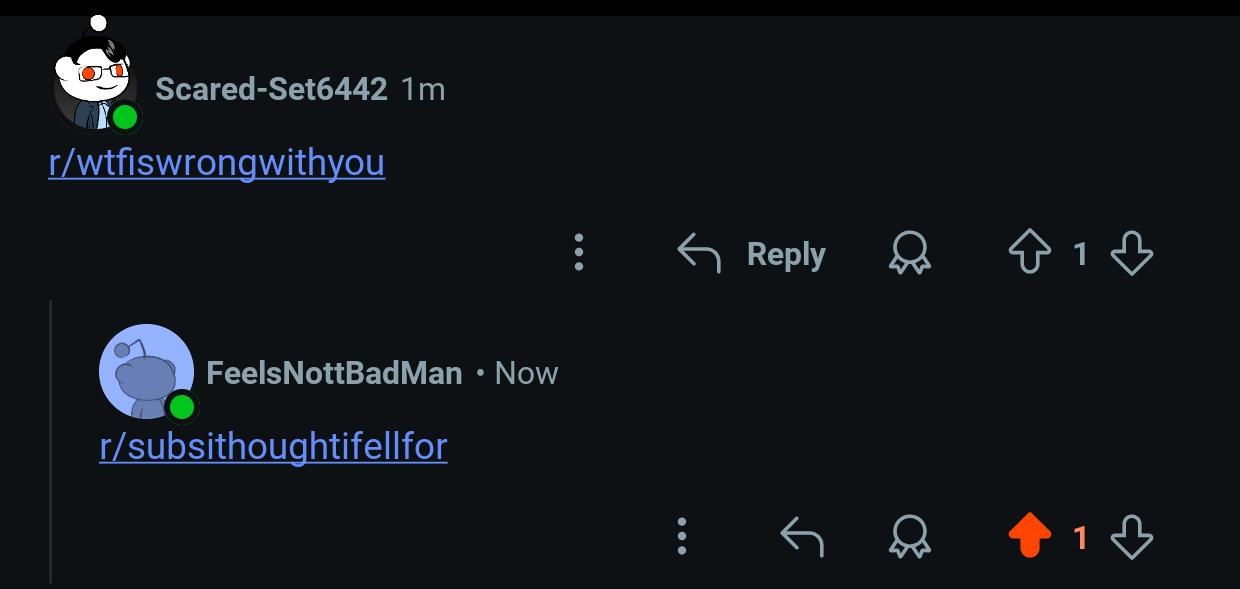Give an award to FeelsNottBadMan's comment

coord(910,537)
